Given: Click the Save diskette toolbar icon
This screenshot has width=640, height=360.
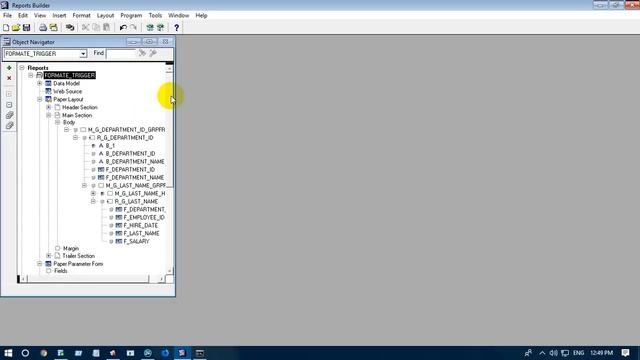Looking at the screenshot, I should (x=27, y=28).
